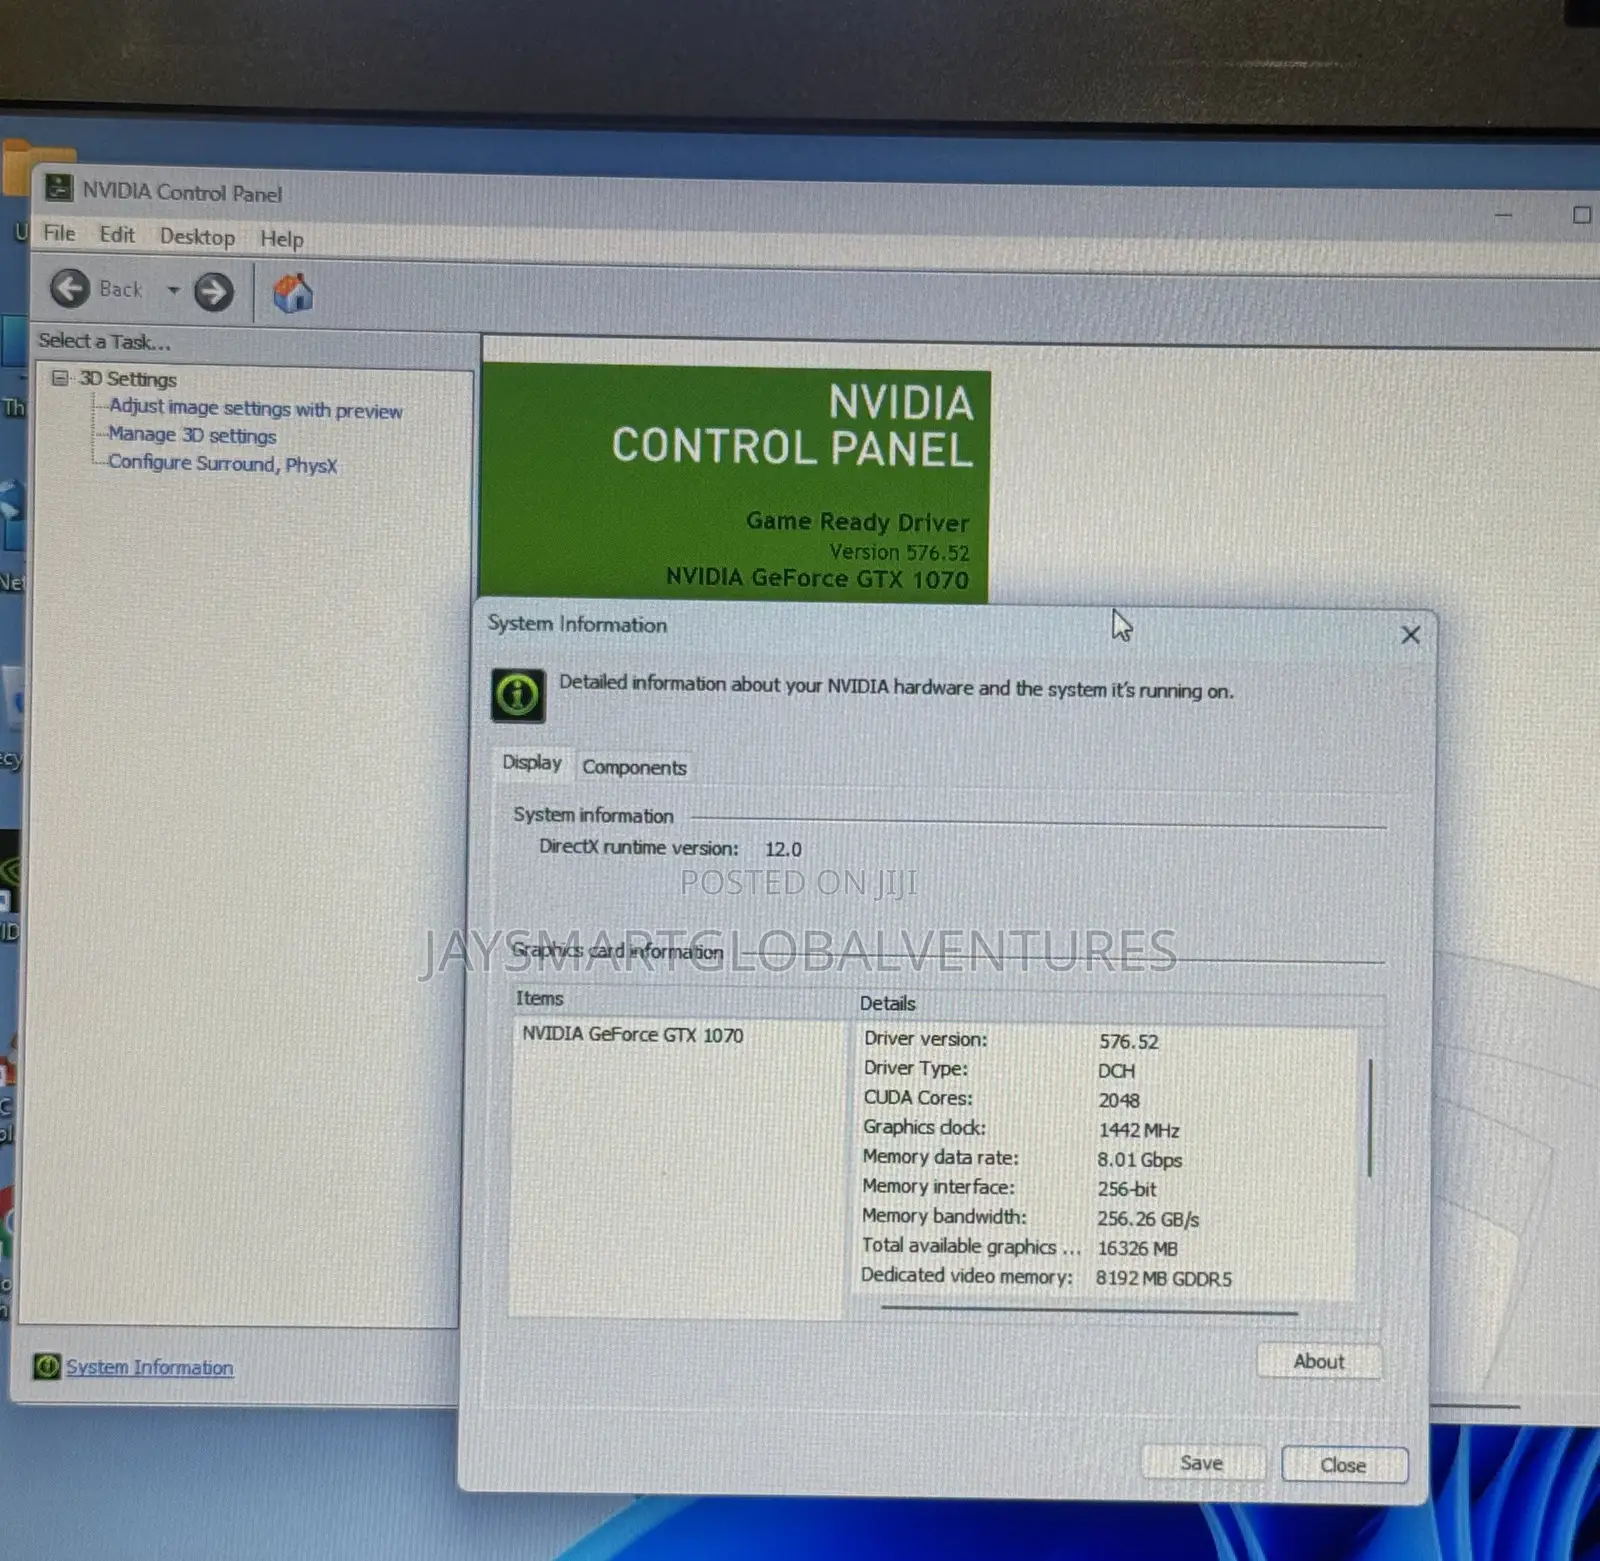Click the Graphics clock value 1442 MHz

pyautogui.click(x=1139, y=1130)
